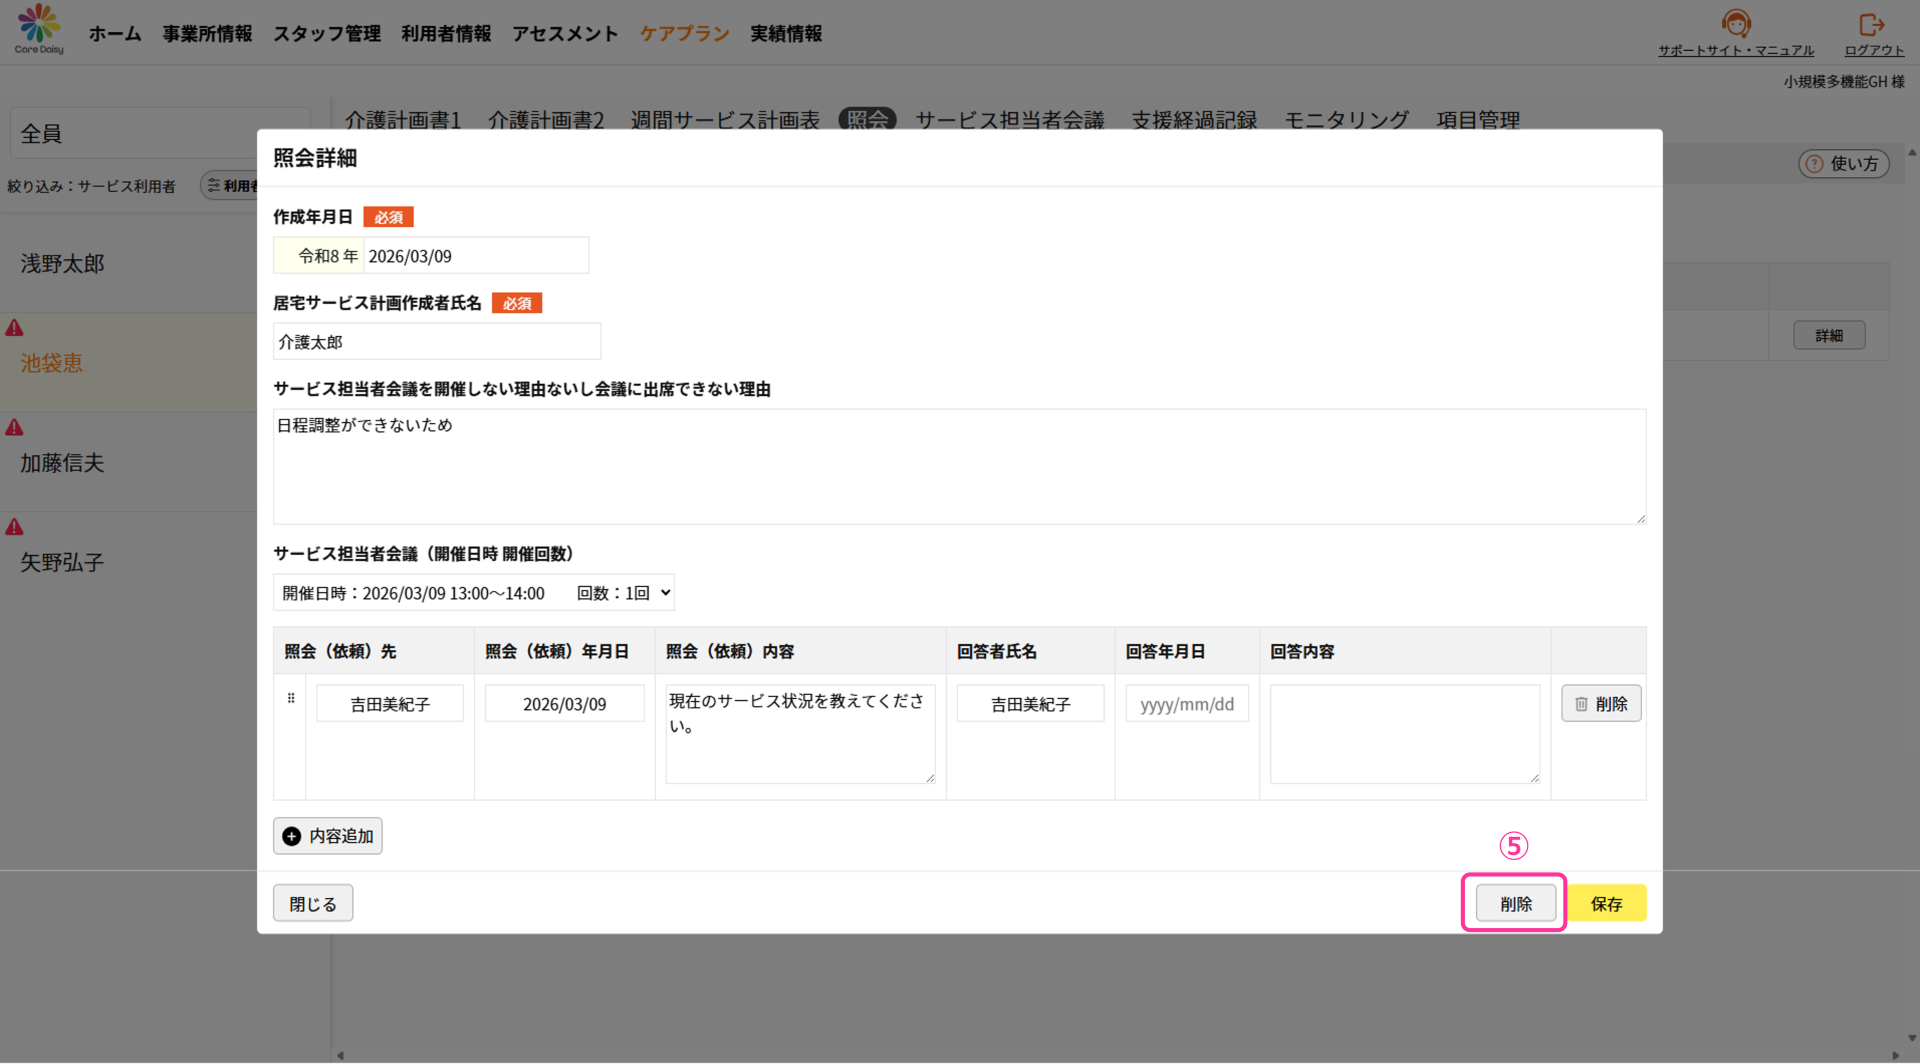Image resolution: width=1920 pixels, height=1064 pixels.
Task: Open the ケアプラン menu
Action: click(x=684, y=34)
